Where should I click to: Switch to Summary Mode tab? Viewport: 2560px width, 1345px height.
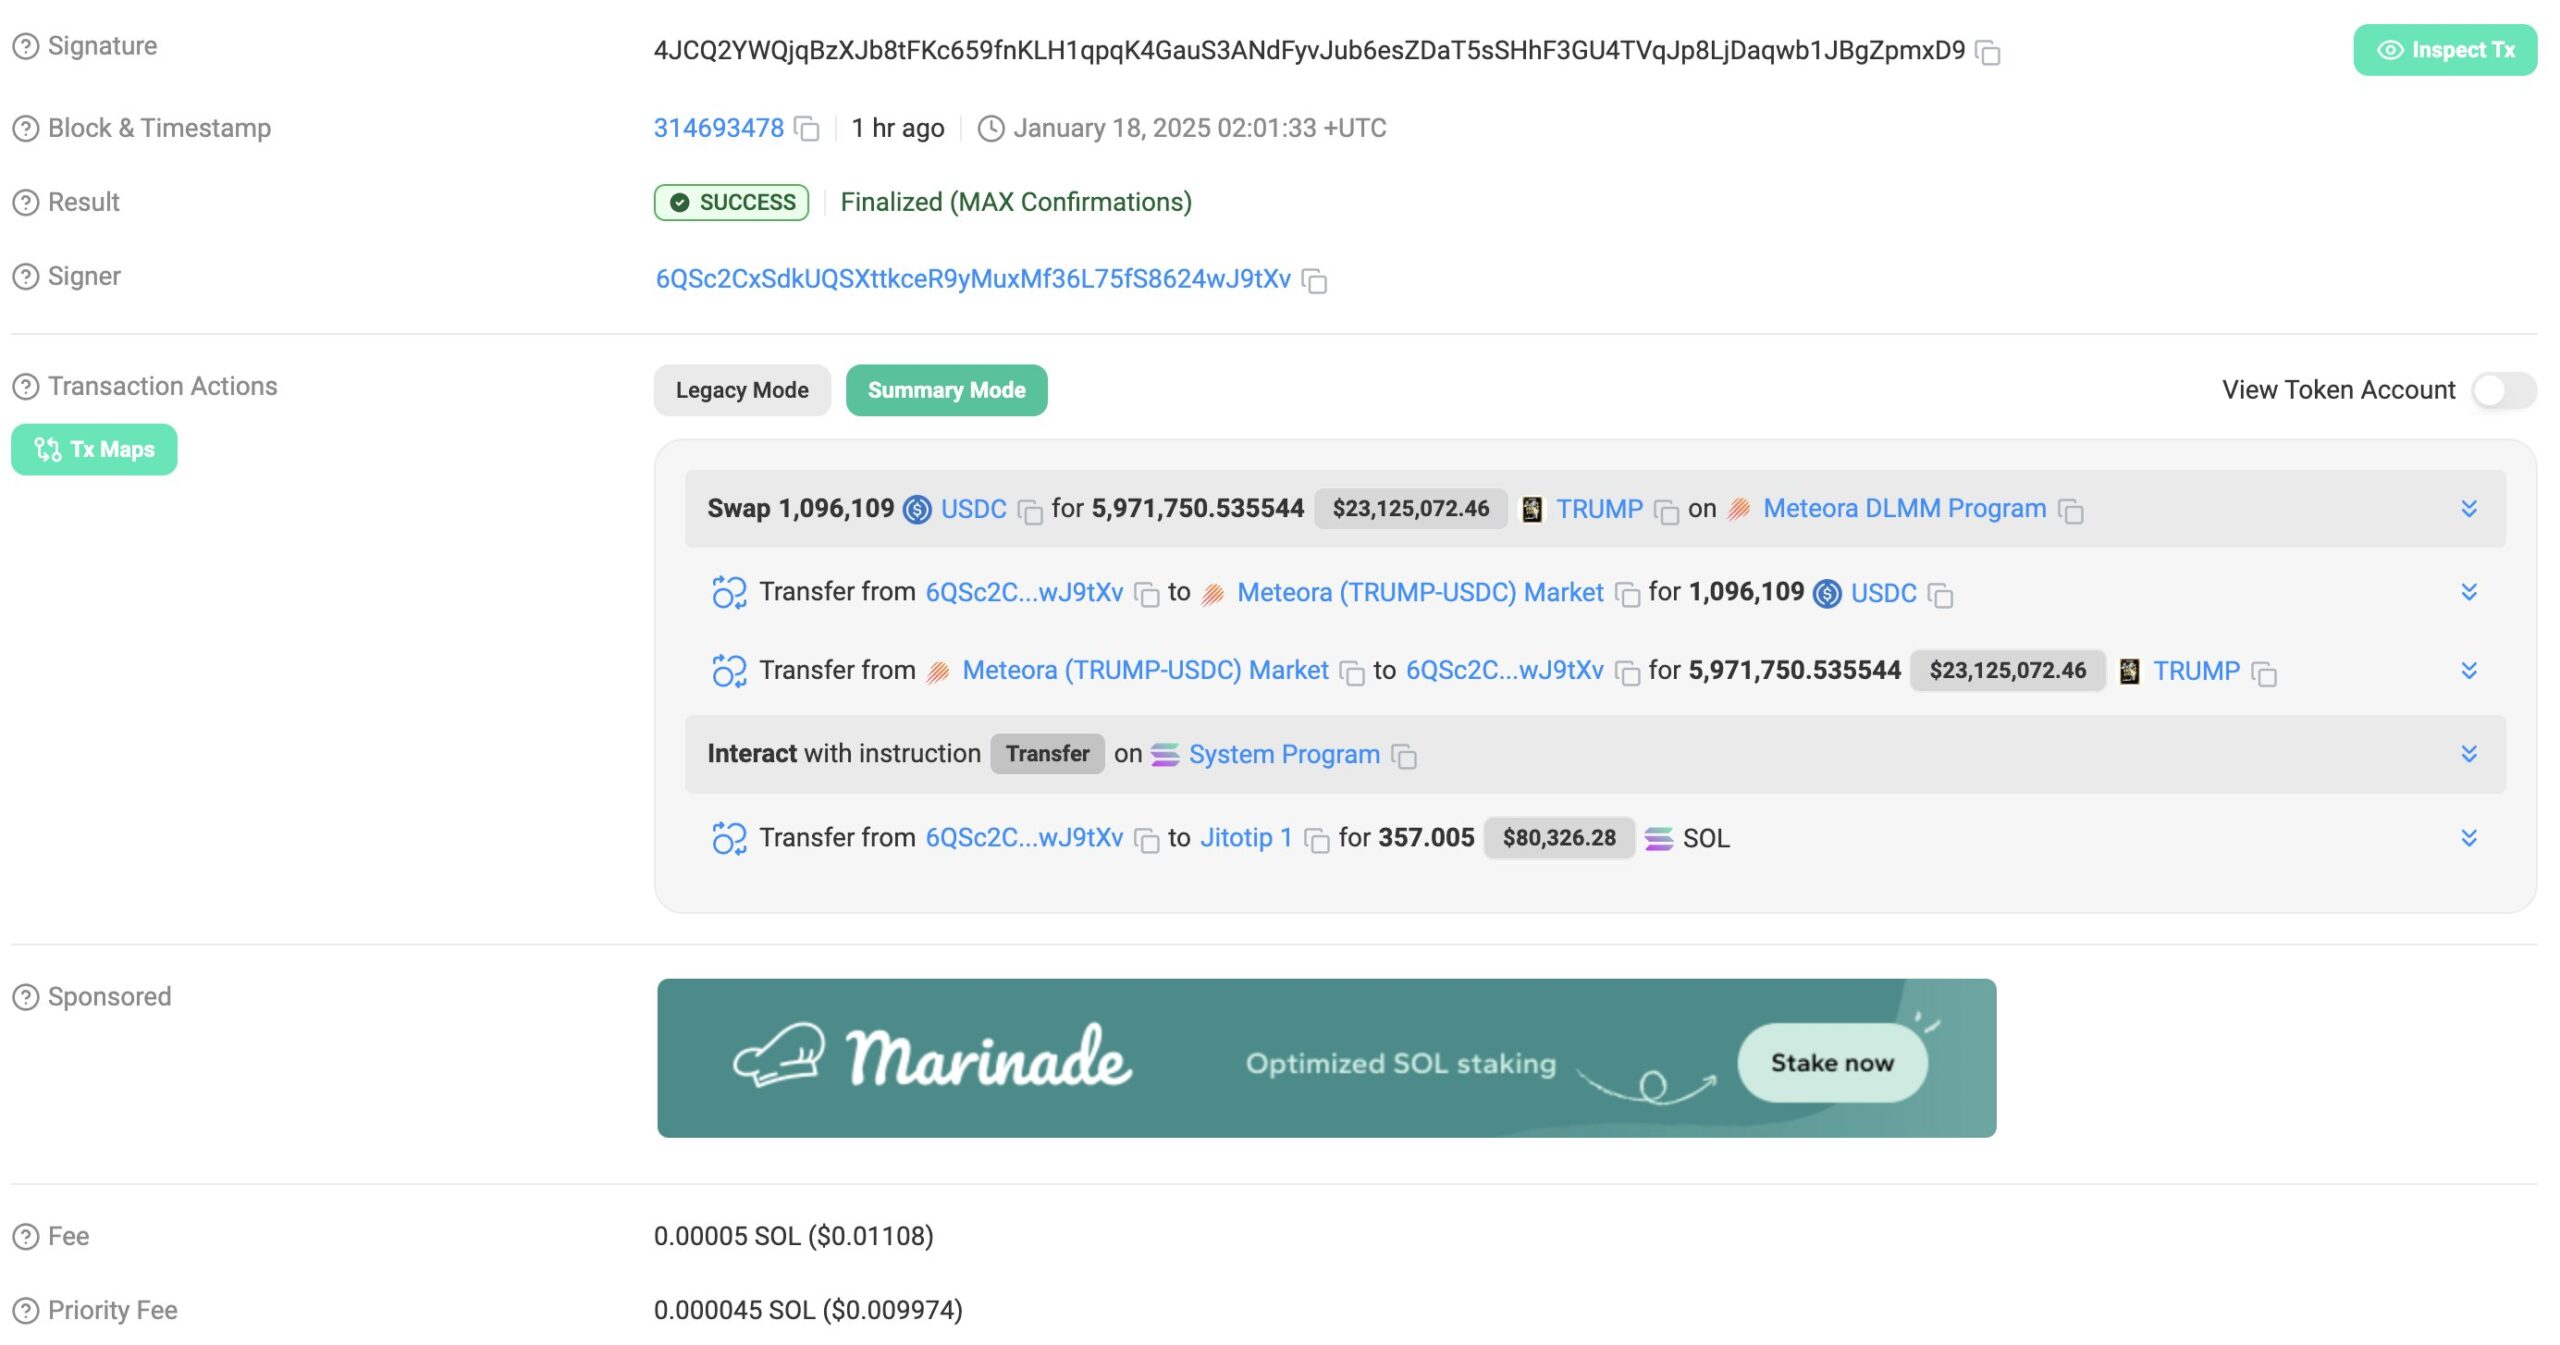946,388
